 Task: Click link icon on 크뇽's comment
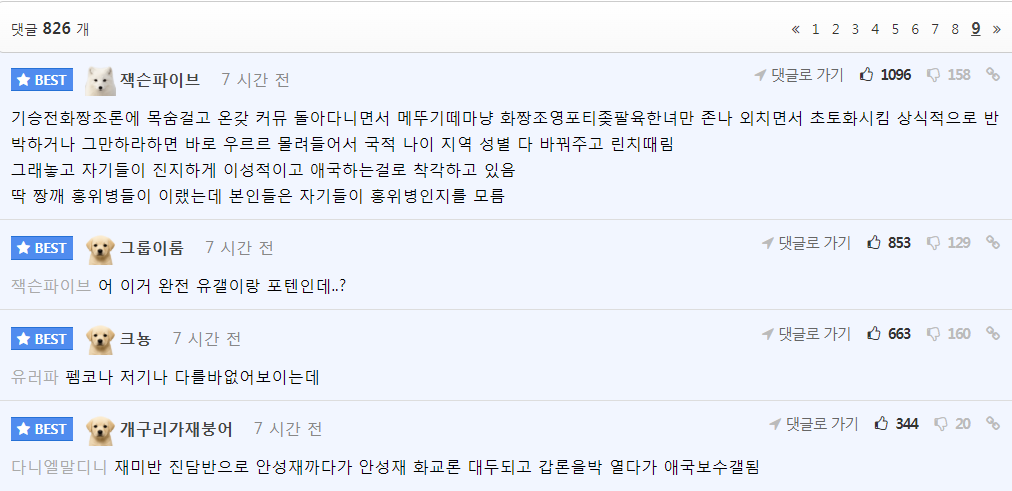[x=992, y=334]
